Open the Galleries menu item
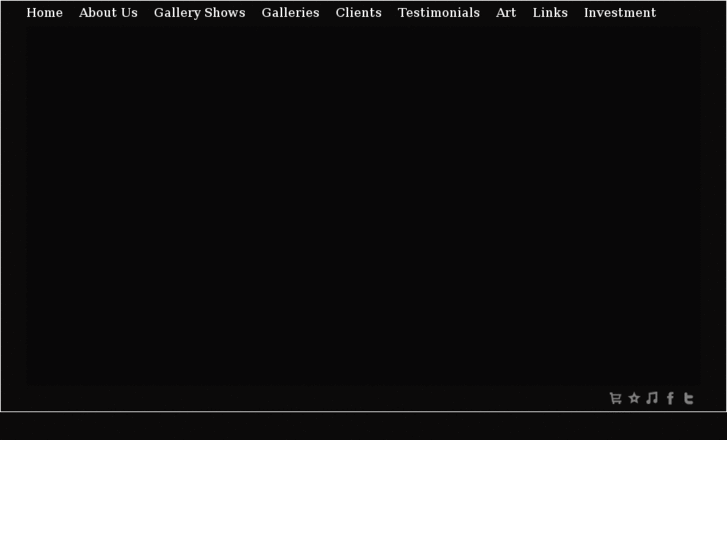Screen dimensions: 727x545 click(x=290, y=13)
